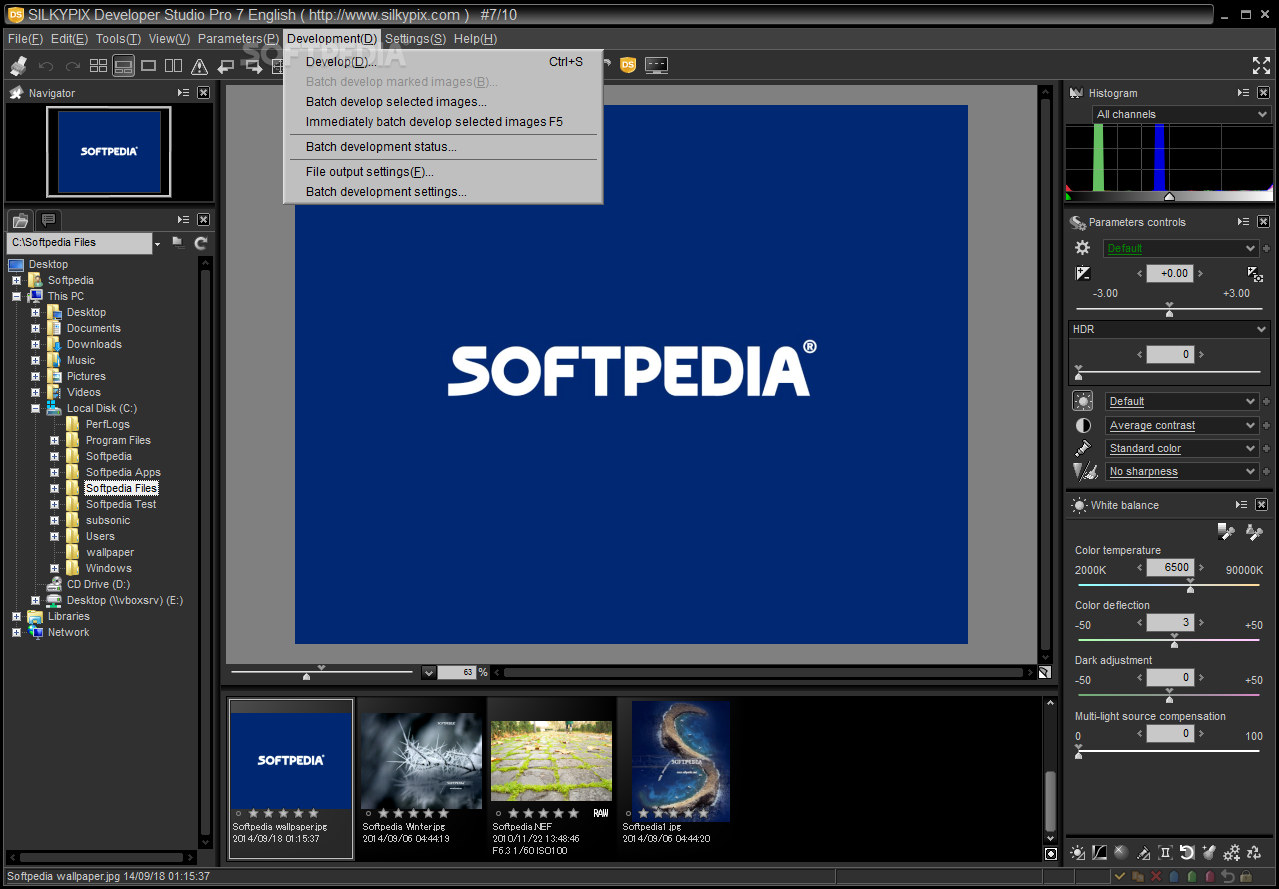Click the color paint tube icon

coord(1083,448)
